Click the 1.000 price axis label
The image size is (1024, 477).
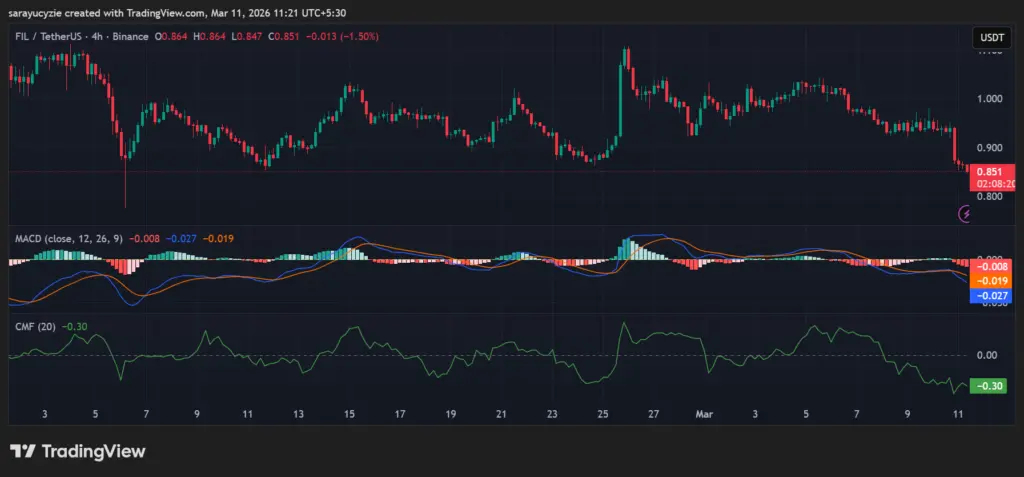(x=989, y=99)
